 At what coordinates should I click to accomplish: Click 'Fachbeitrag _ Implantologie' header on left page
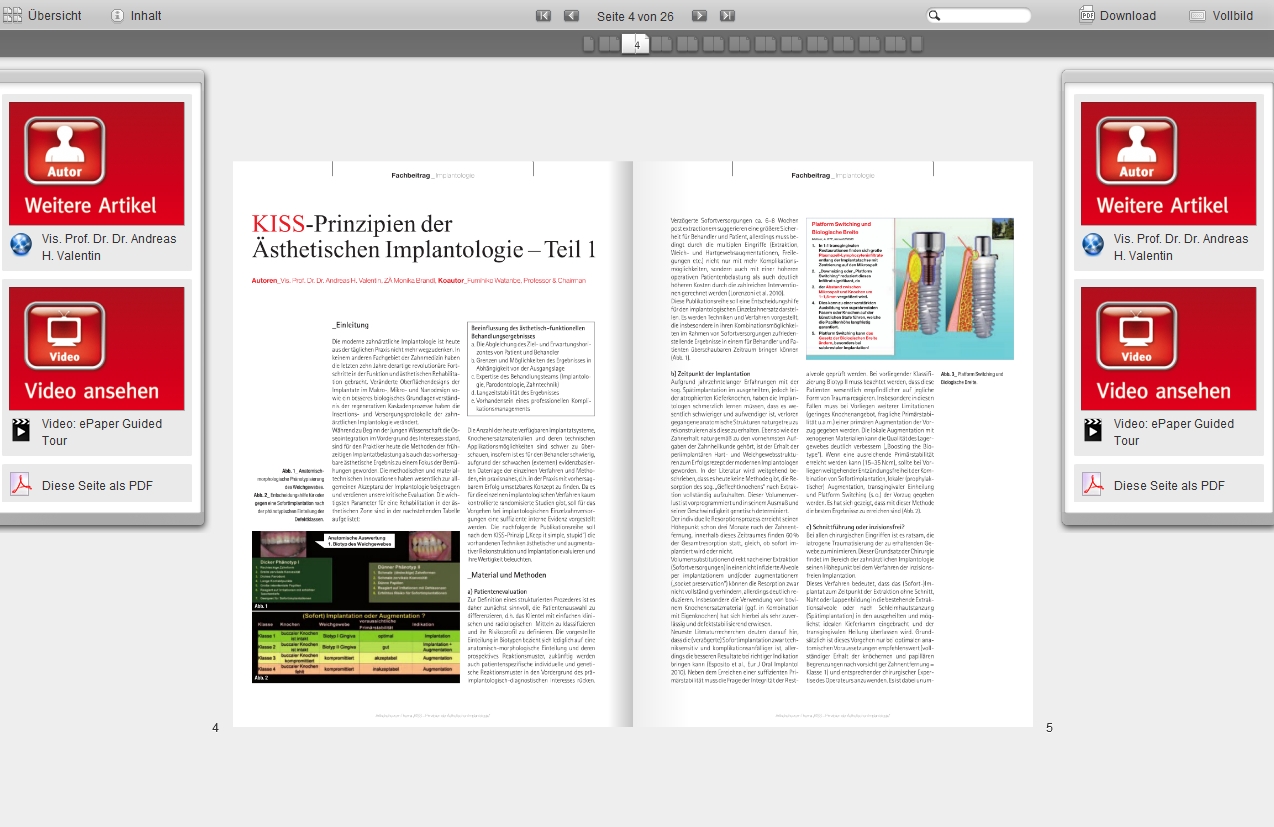[x=433, y=175]
